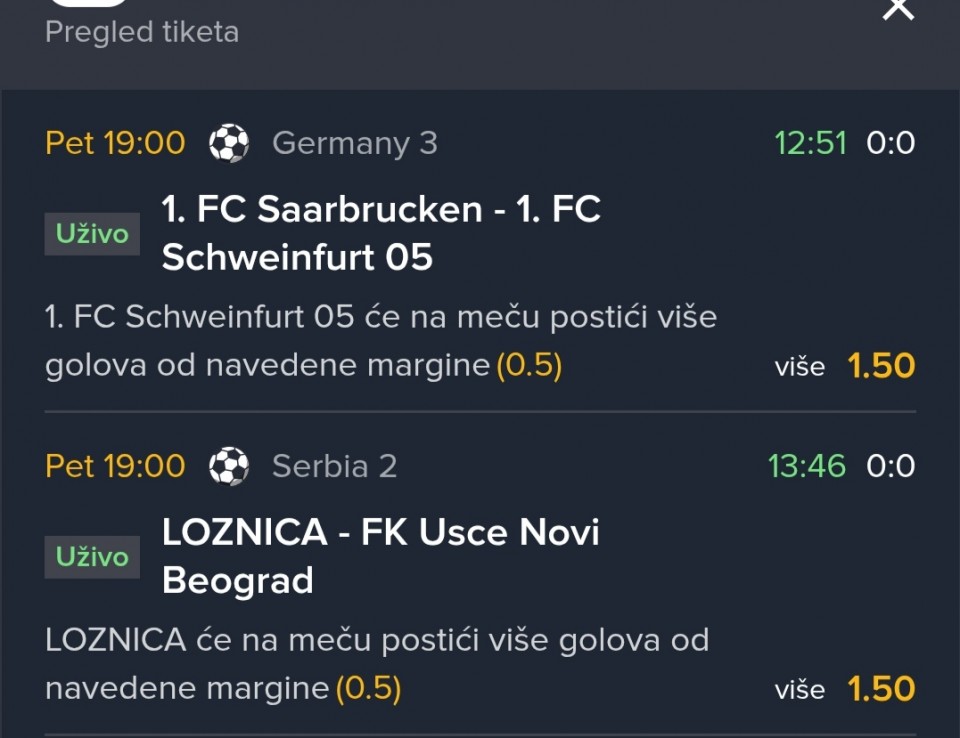Close the Pregled tiketa panel
The width and height of the screenshot is (960, 738).
pyautogui.click(x=898, y=9)
